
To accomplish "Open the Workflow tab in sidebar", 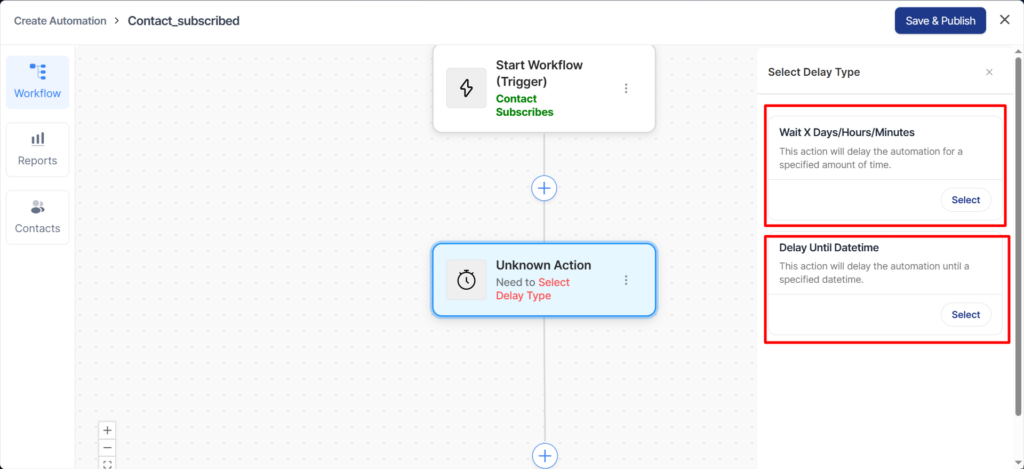I will [37, 82].
